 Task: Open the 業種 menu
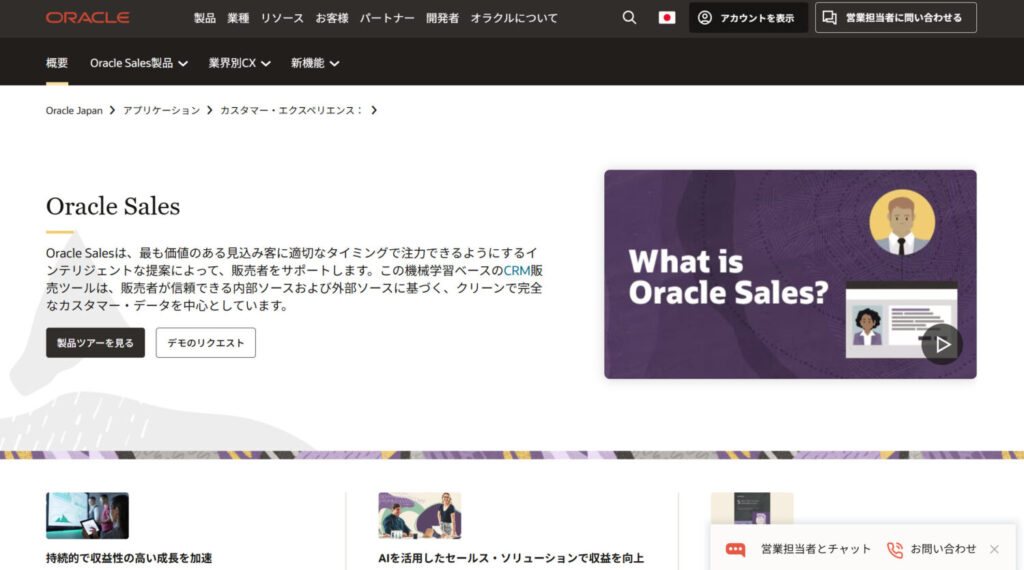click(x=238, y=18)
